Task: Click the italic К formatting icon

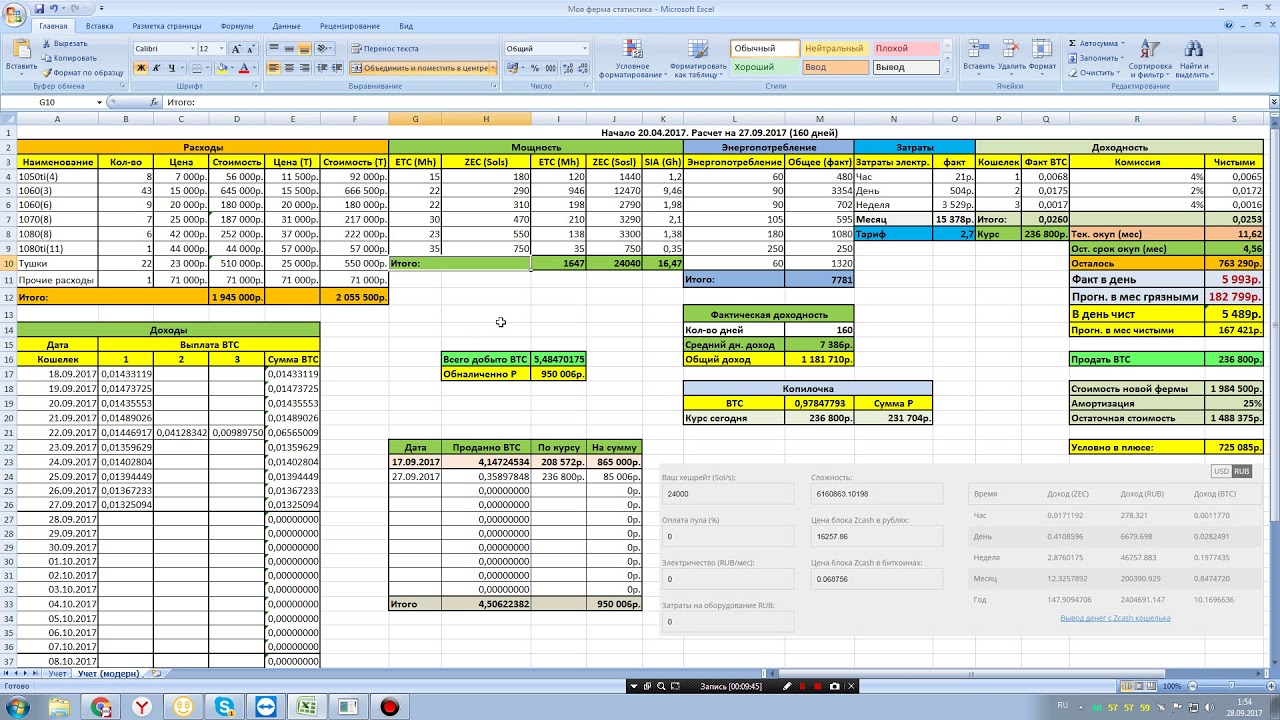Action: click(x=156, y=68)
